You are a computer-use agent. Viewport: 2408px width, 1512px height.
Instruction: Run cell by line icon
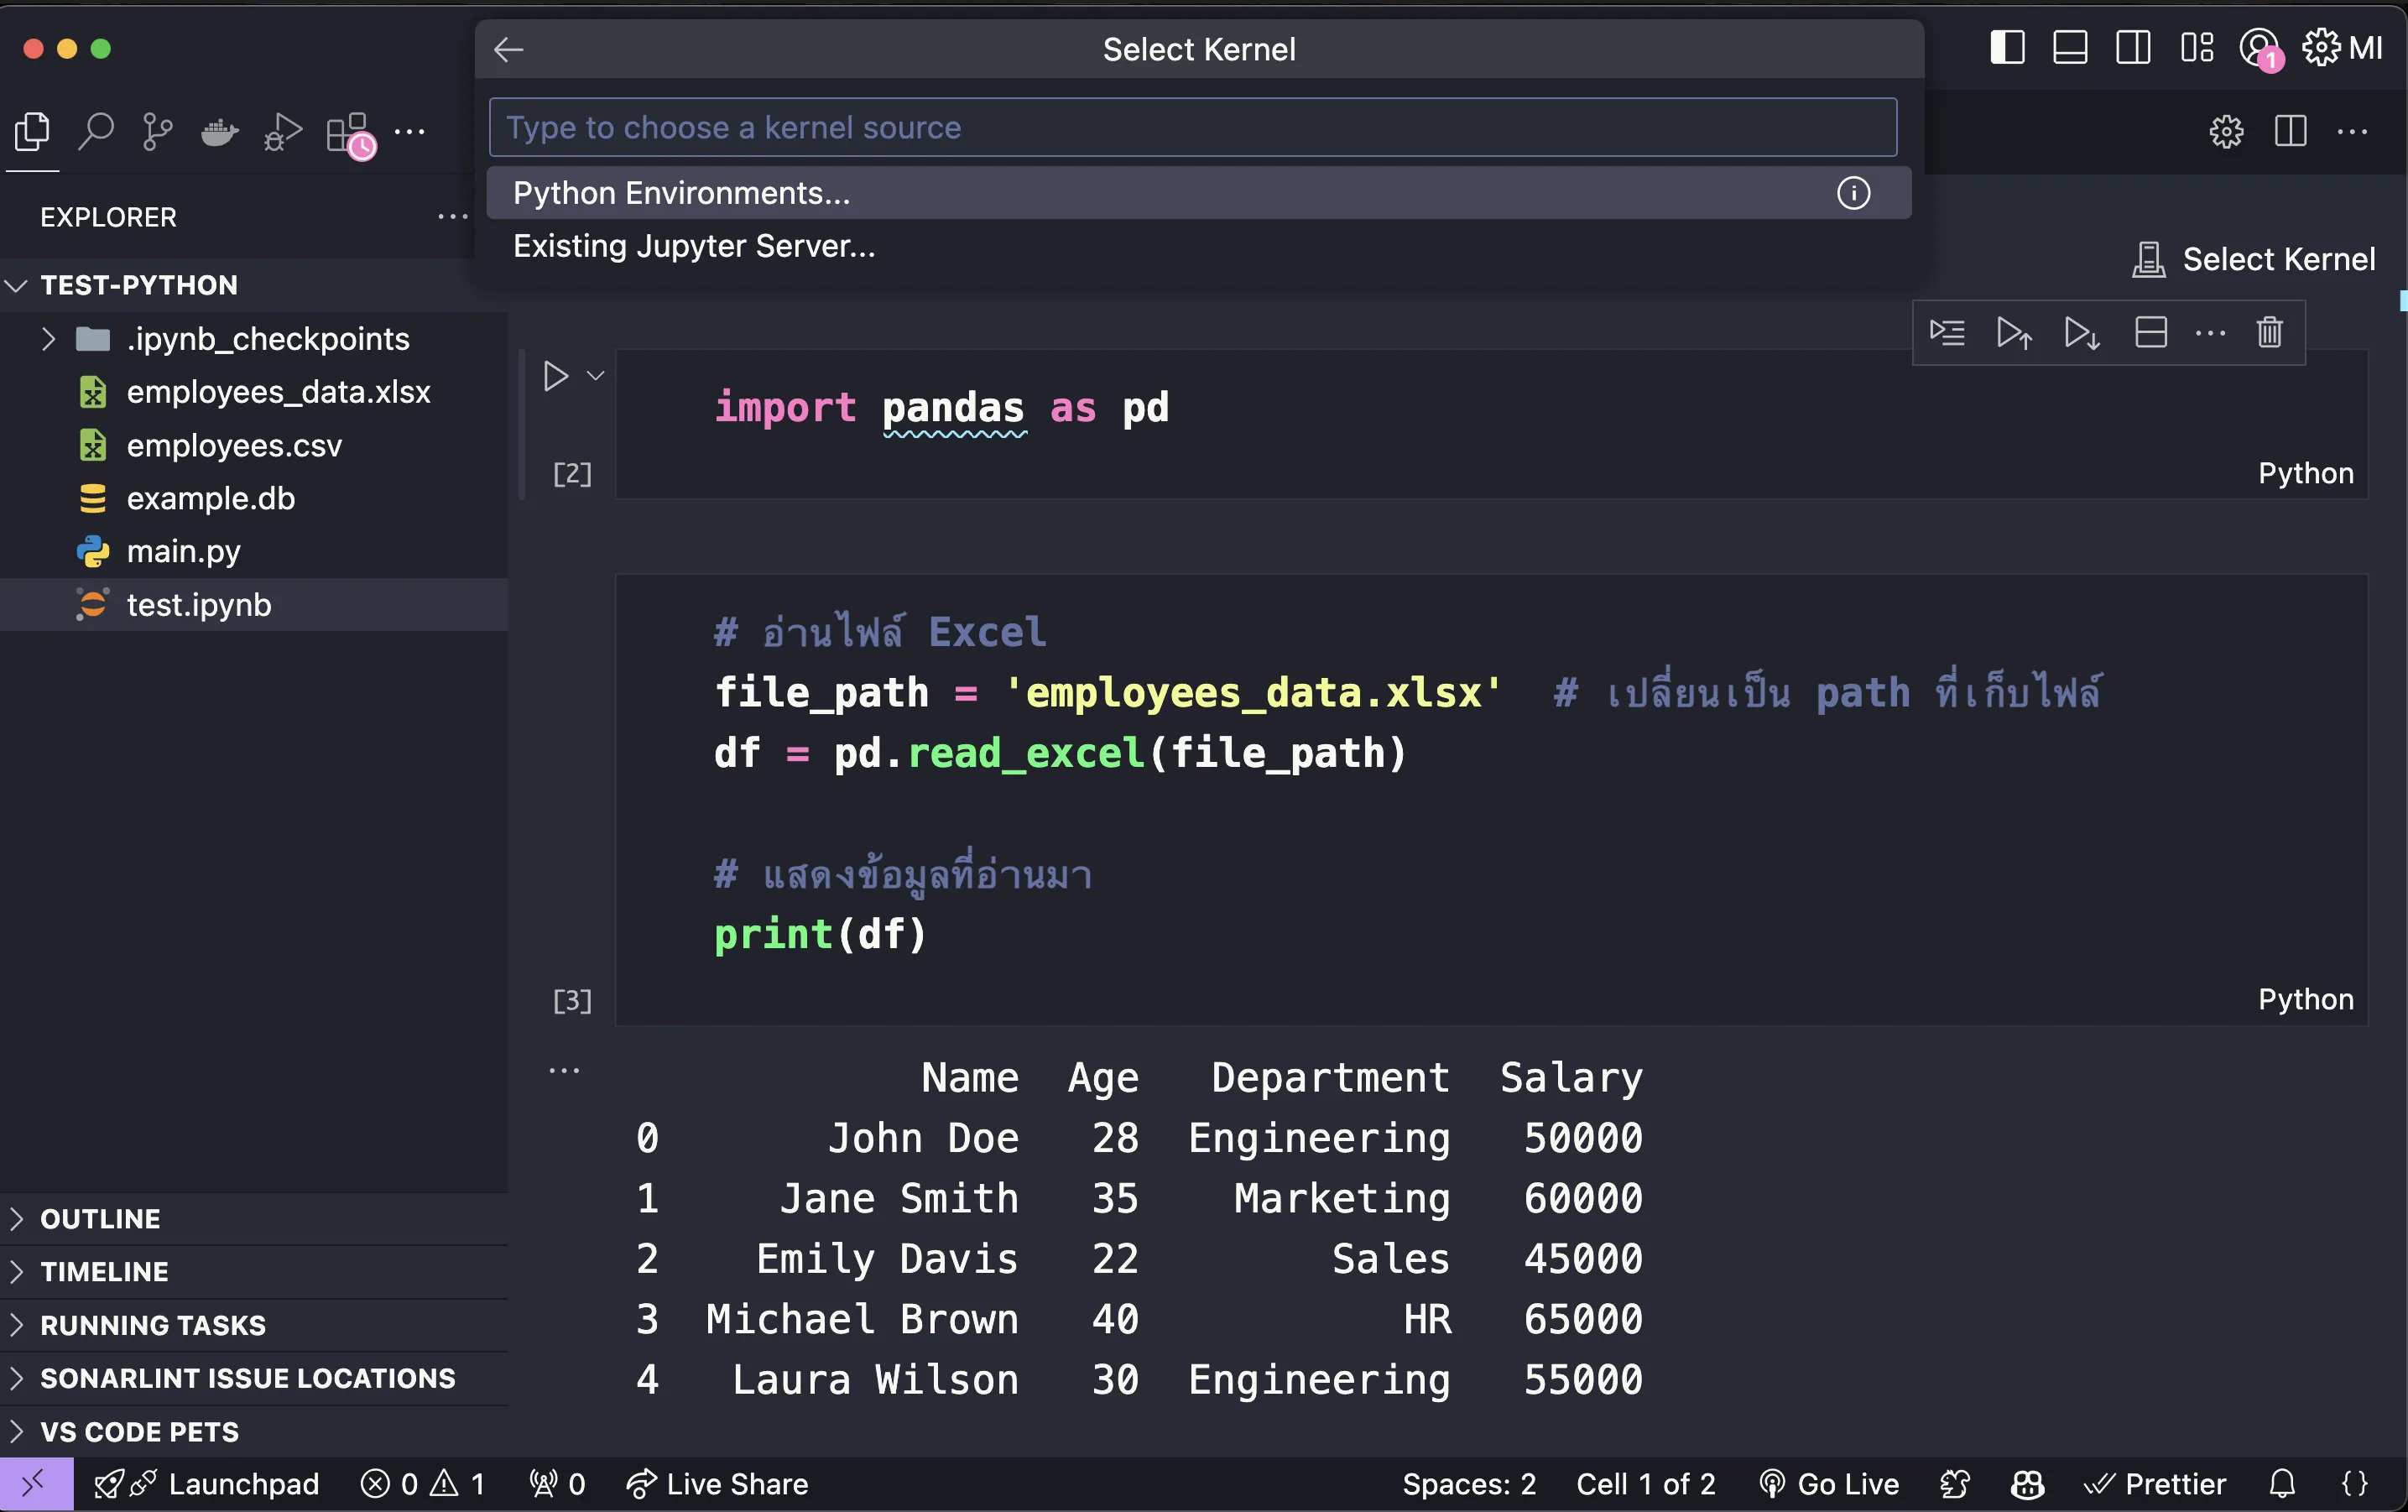(1947, 332)
